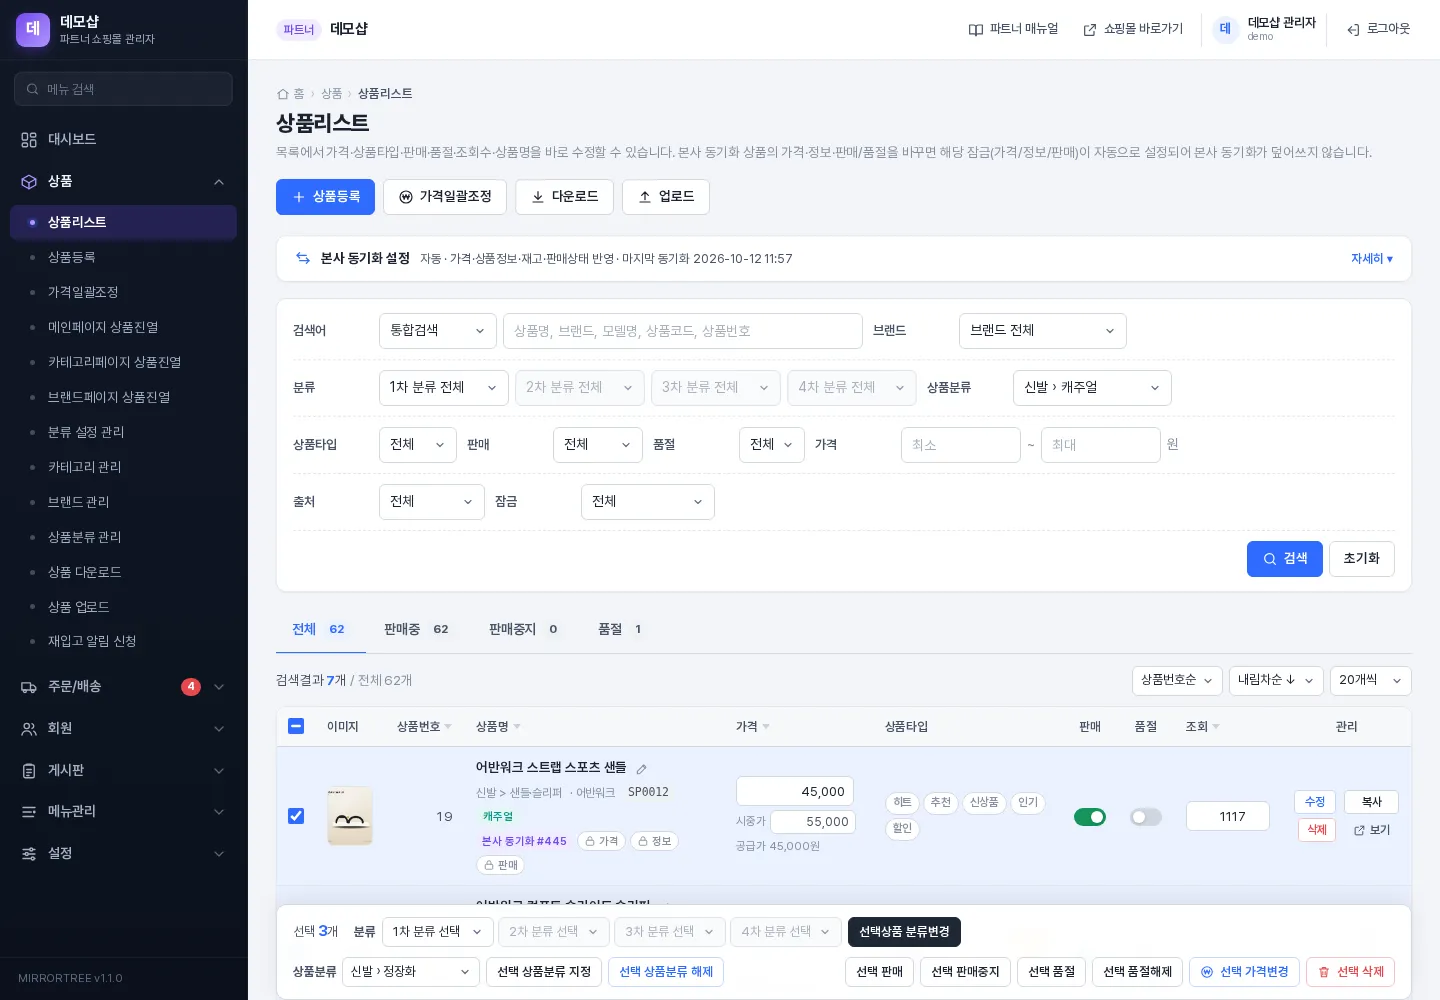Open the 20개씩 page size dropdown
The height and width of the screenshot is (1000, 1440).
click(x=1371, y=680)
